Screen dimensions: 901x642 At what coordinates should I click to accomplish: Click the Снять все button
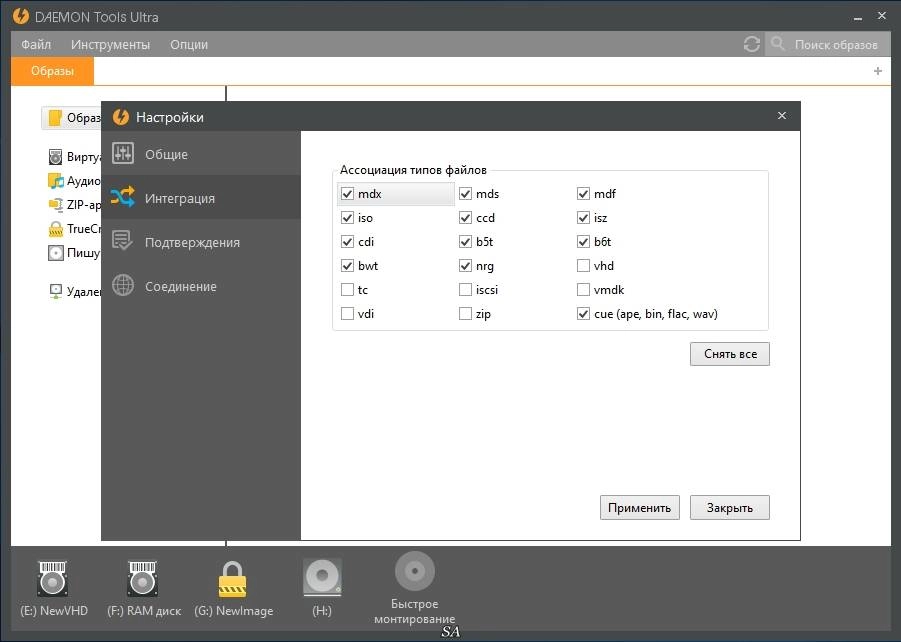point(730,354)
